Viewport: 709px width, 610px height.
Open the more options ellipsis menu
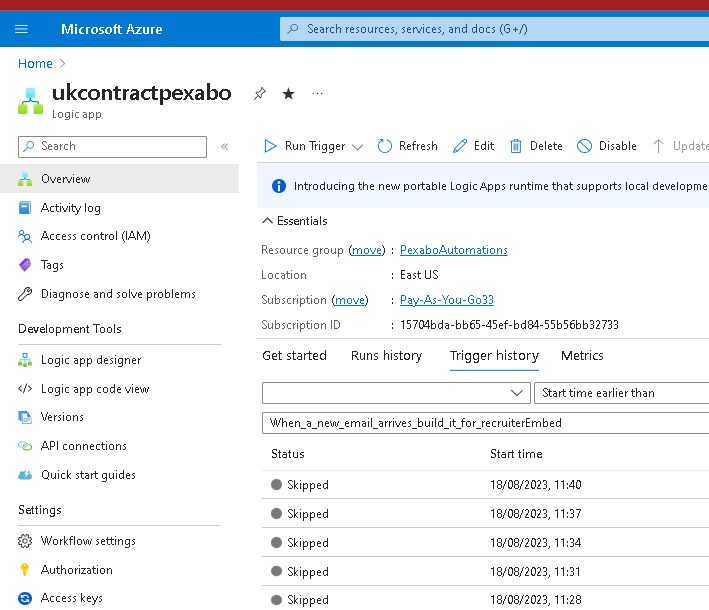[317, 94]
